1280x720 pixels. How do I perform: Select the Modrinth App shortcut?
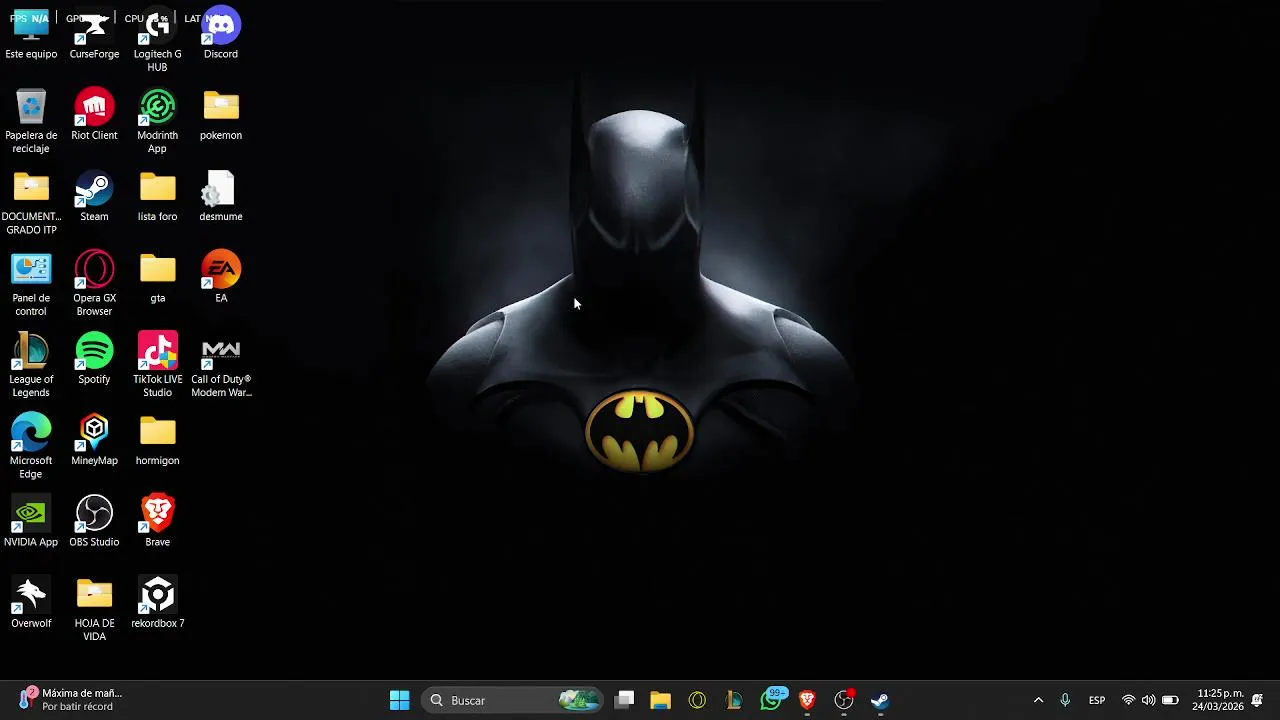click(157, 121)
